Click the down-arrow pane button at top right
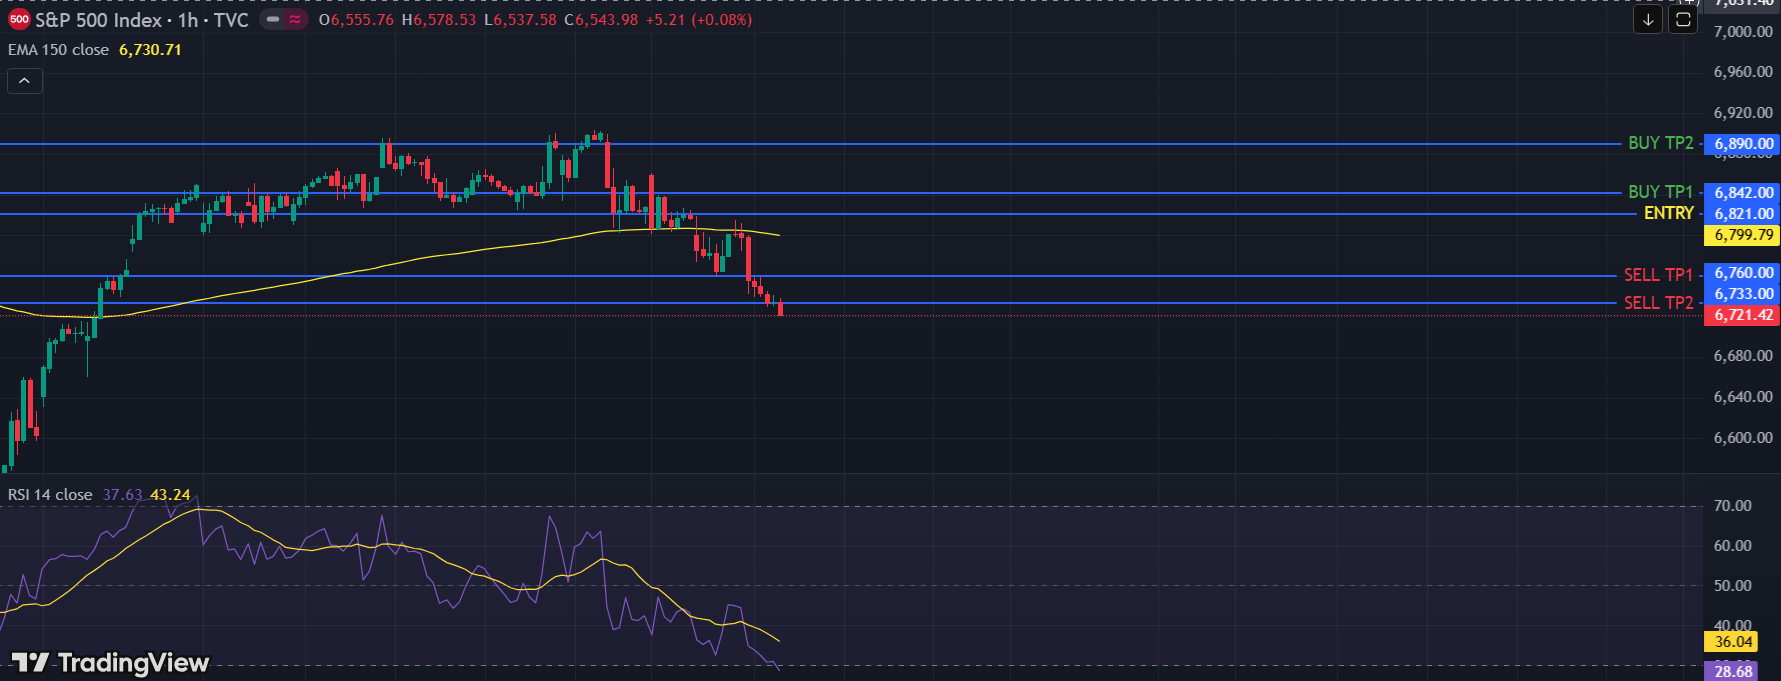 click(1647, 19)
